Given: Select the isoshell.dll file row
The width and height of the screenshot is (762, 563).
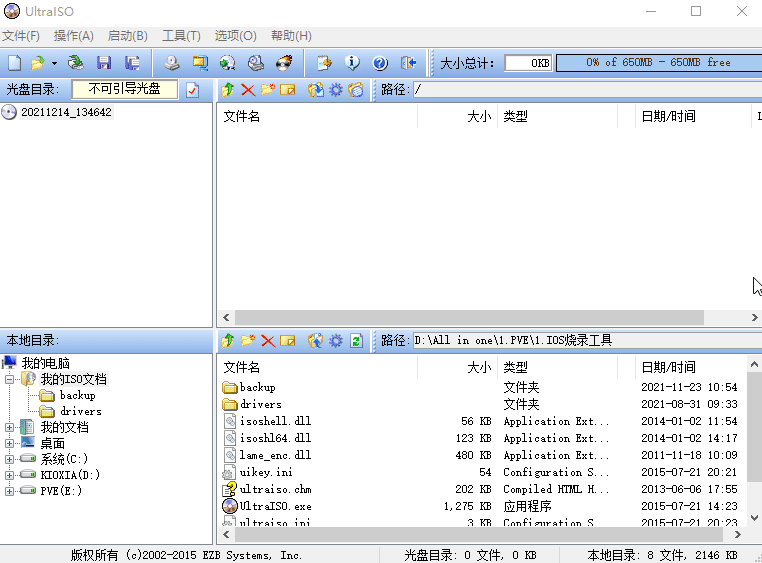Looking at the screenshot, I should (480, 421).
